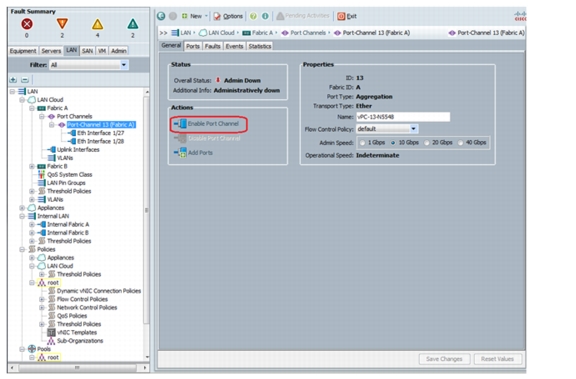This screenshot has width=576, height=379.
Task: Click Port Channels in the breadcrumb
Action: pyautogui.click(x=308, y=33)
